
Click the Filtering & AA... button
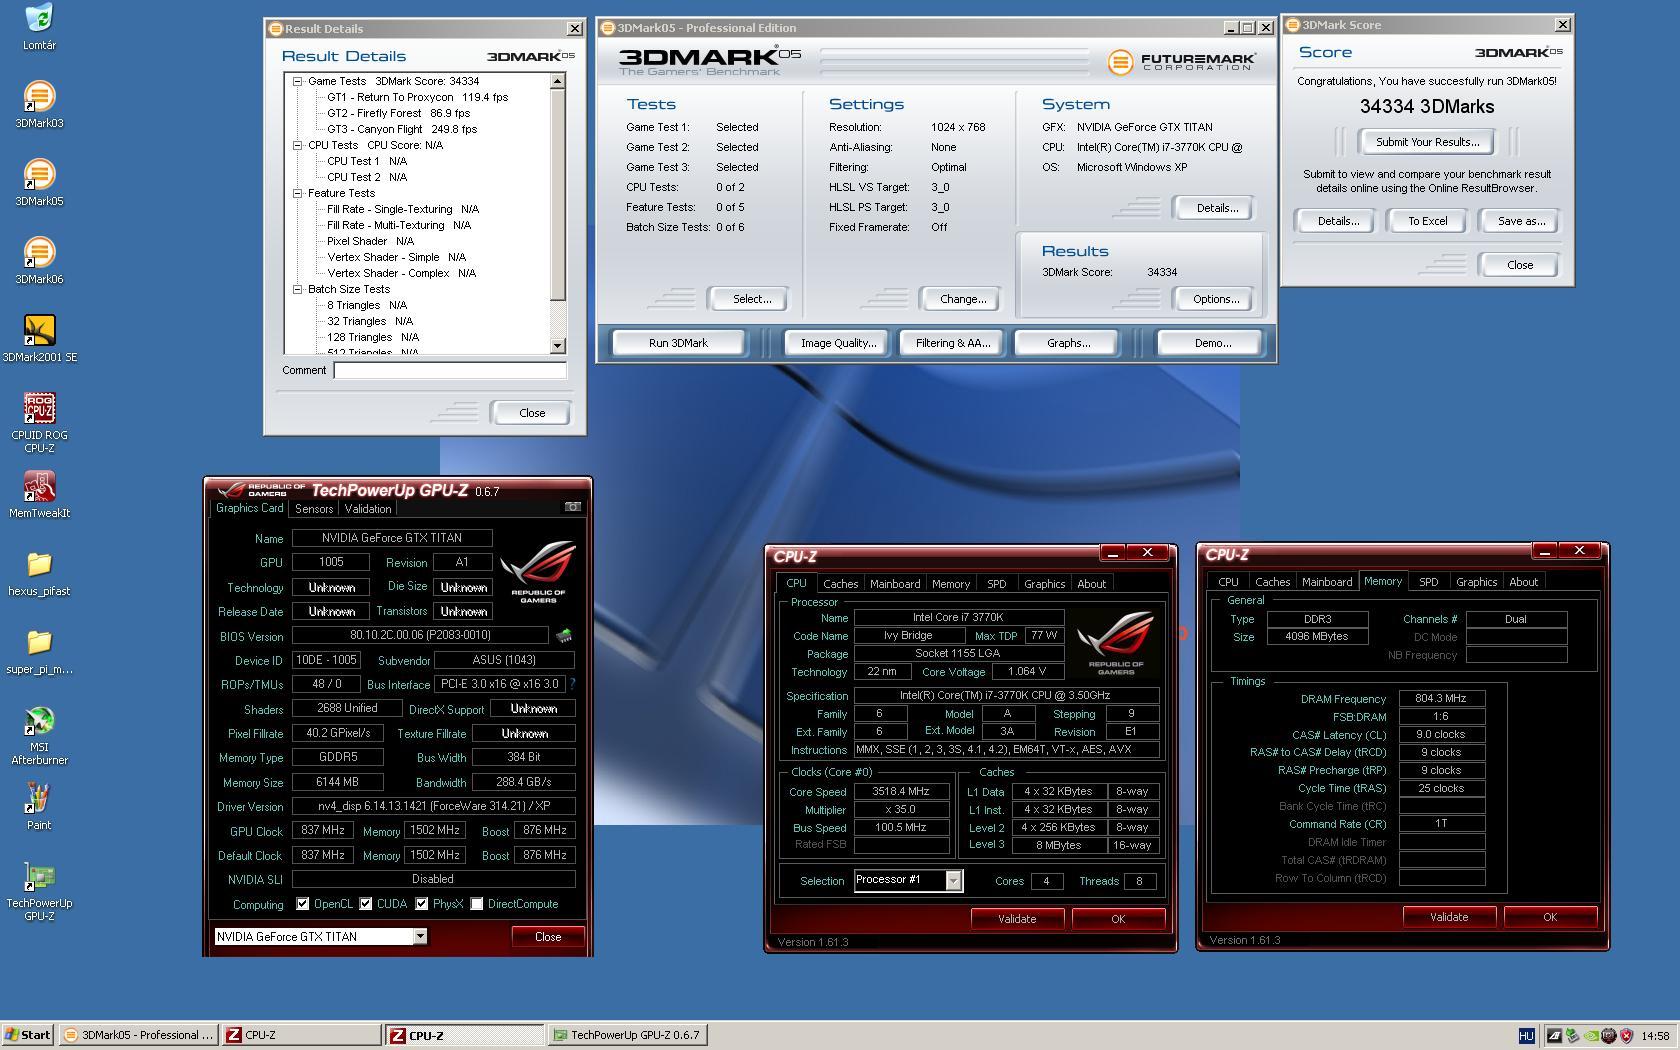coord(953,343)
